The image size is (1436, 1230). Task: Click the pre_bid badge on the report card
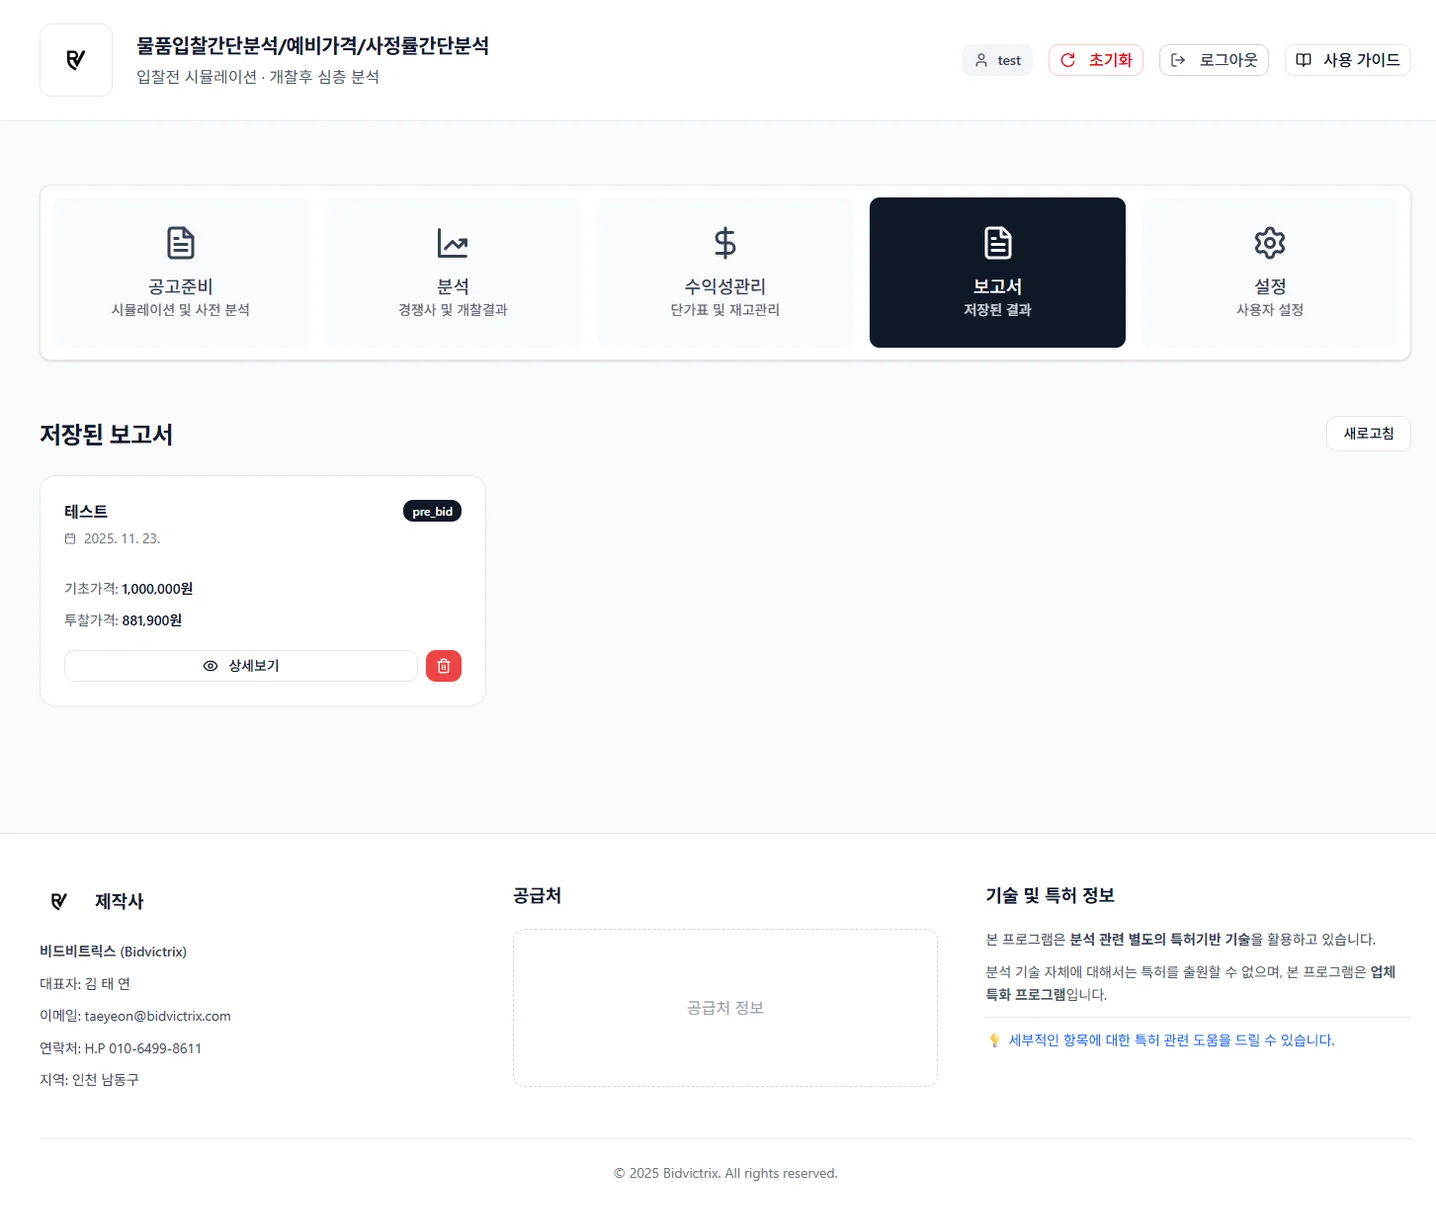click(432, 510)
